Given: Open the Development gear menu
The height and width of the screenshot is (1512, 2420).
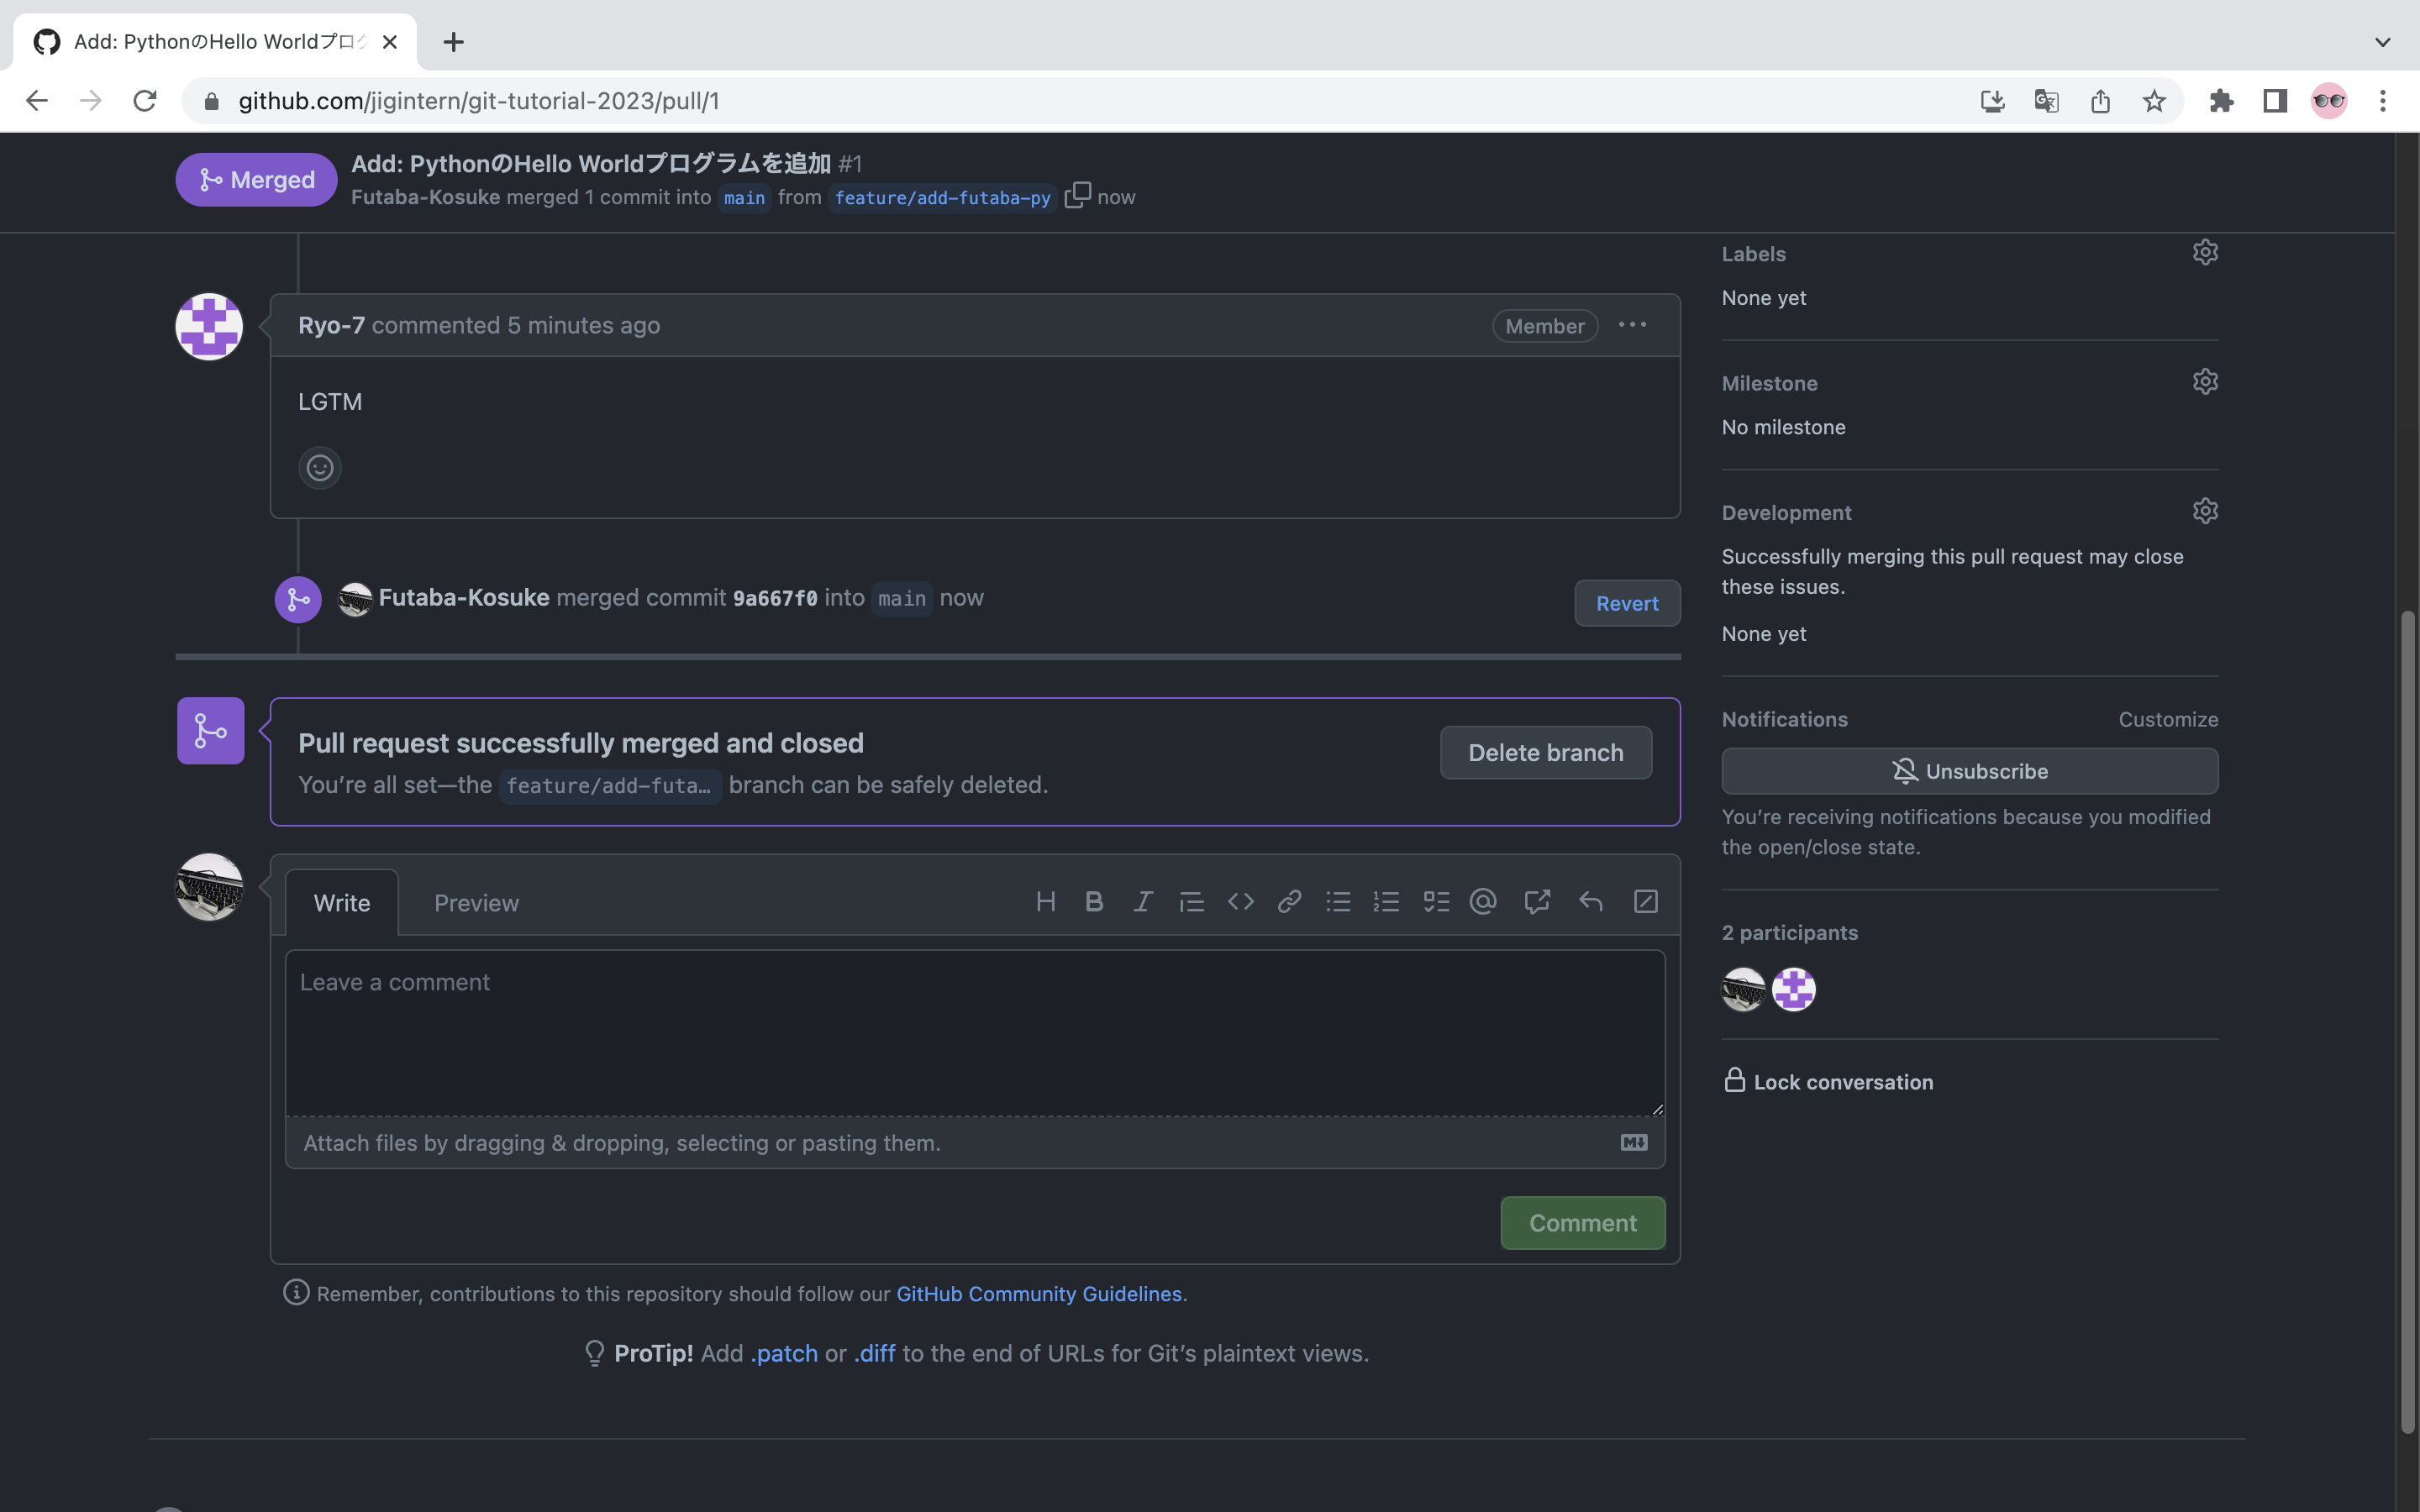Looking at the screenshot, I should 2204,511.
